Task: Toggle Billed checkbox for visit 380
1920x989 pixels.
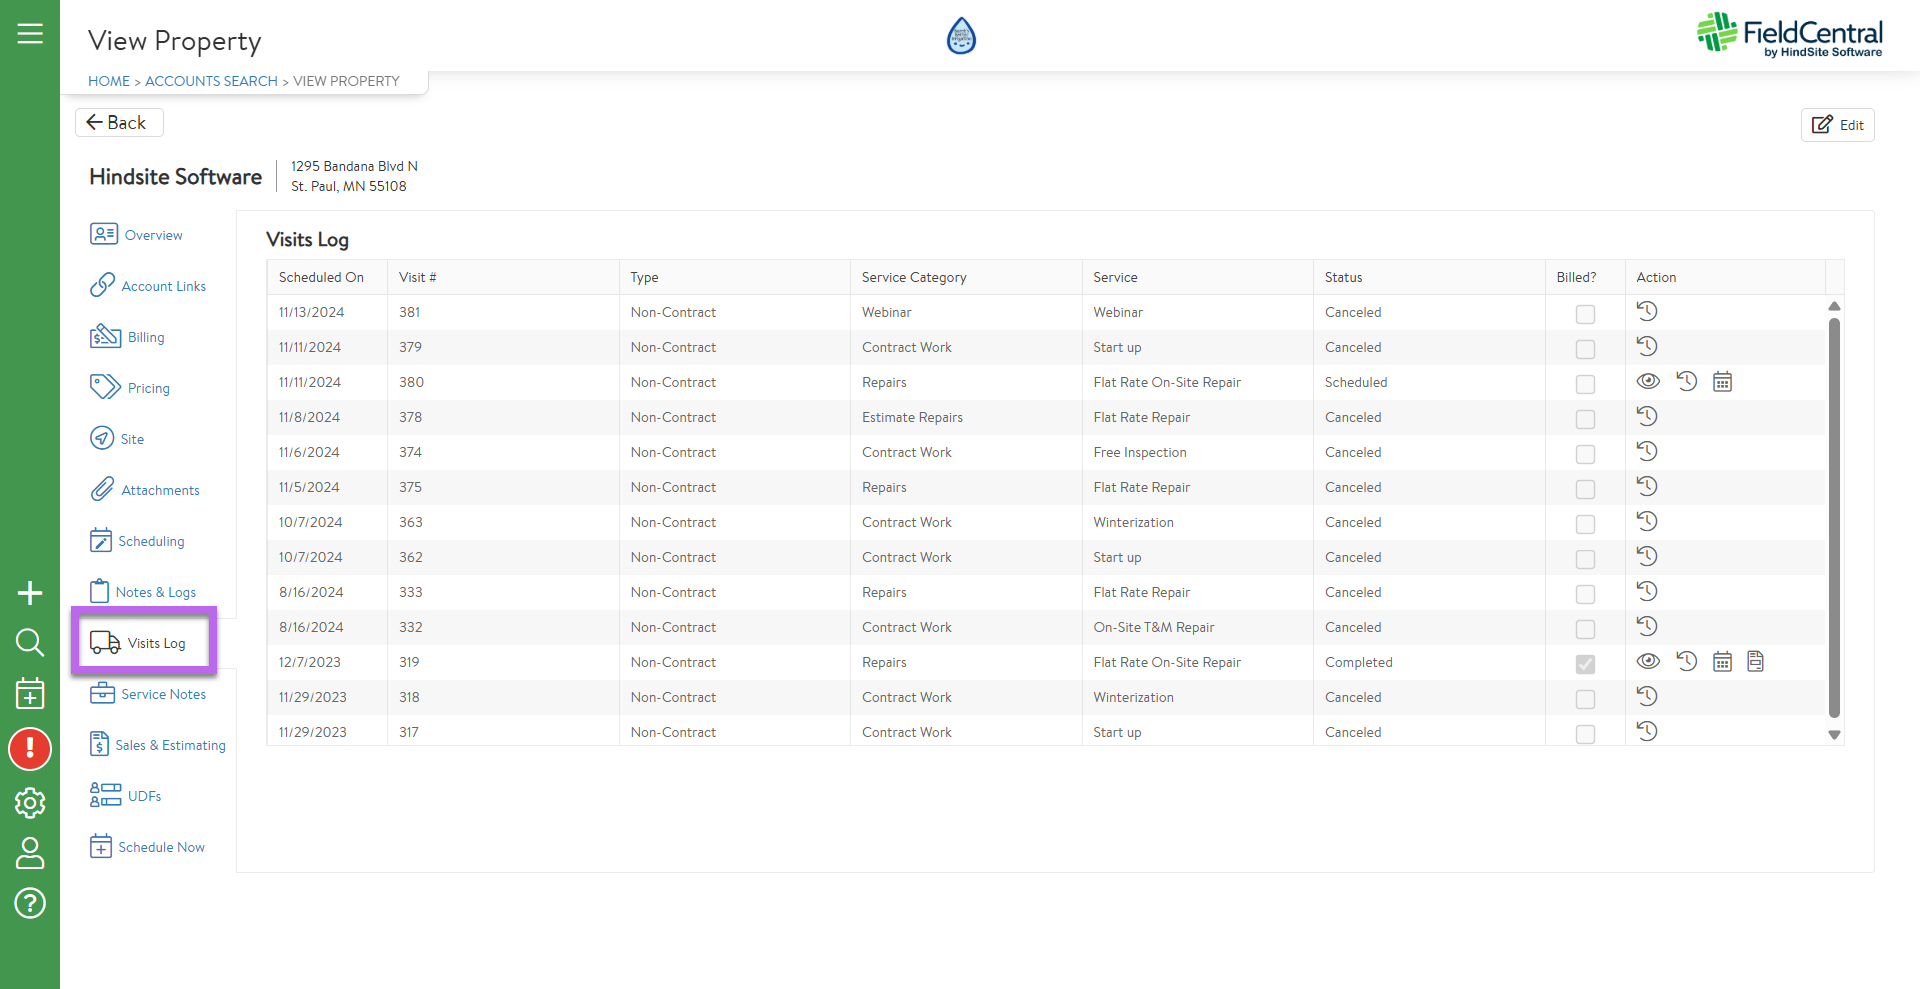Action: tap(1585, 384)
